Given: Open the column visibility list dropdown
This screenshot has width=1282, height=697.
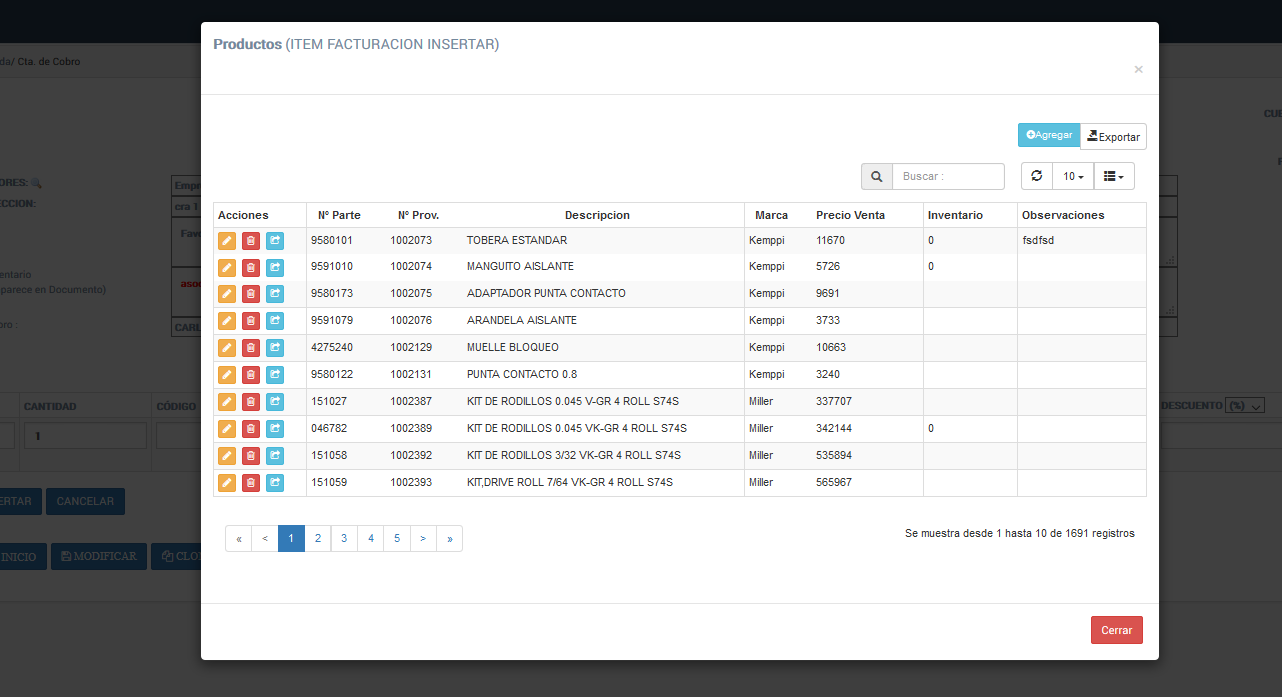Looking at the screenshot, I should (x=1114, y=176).
